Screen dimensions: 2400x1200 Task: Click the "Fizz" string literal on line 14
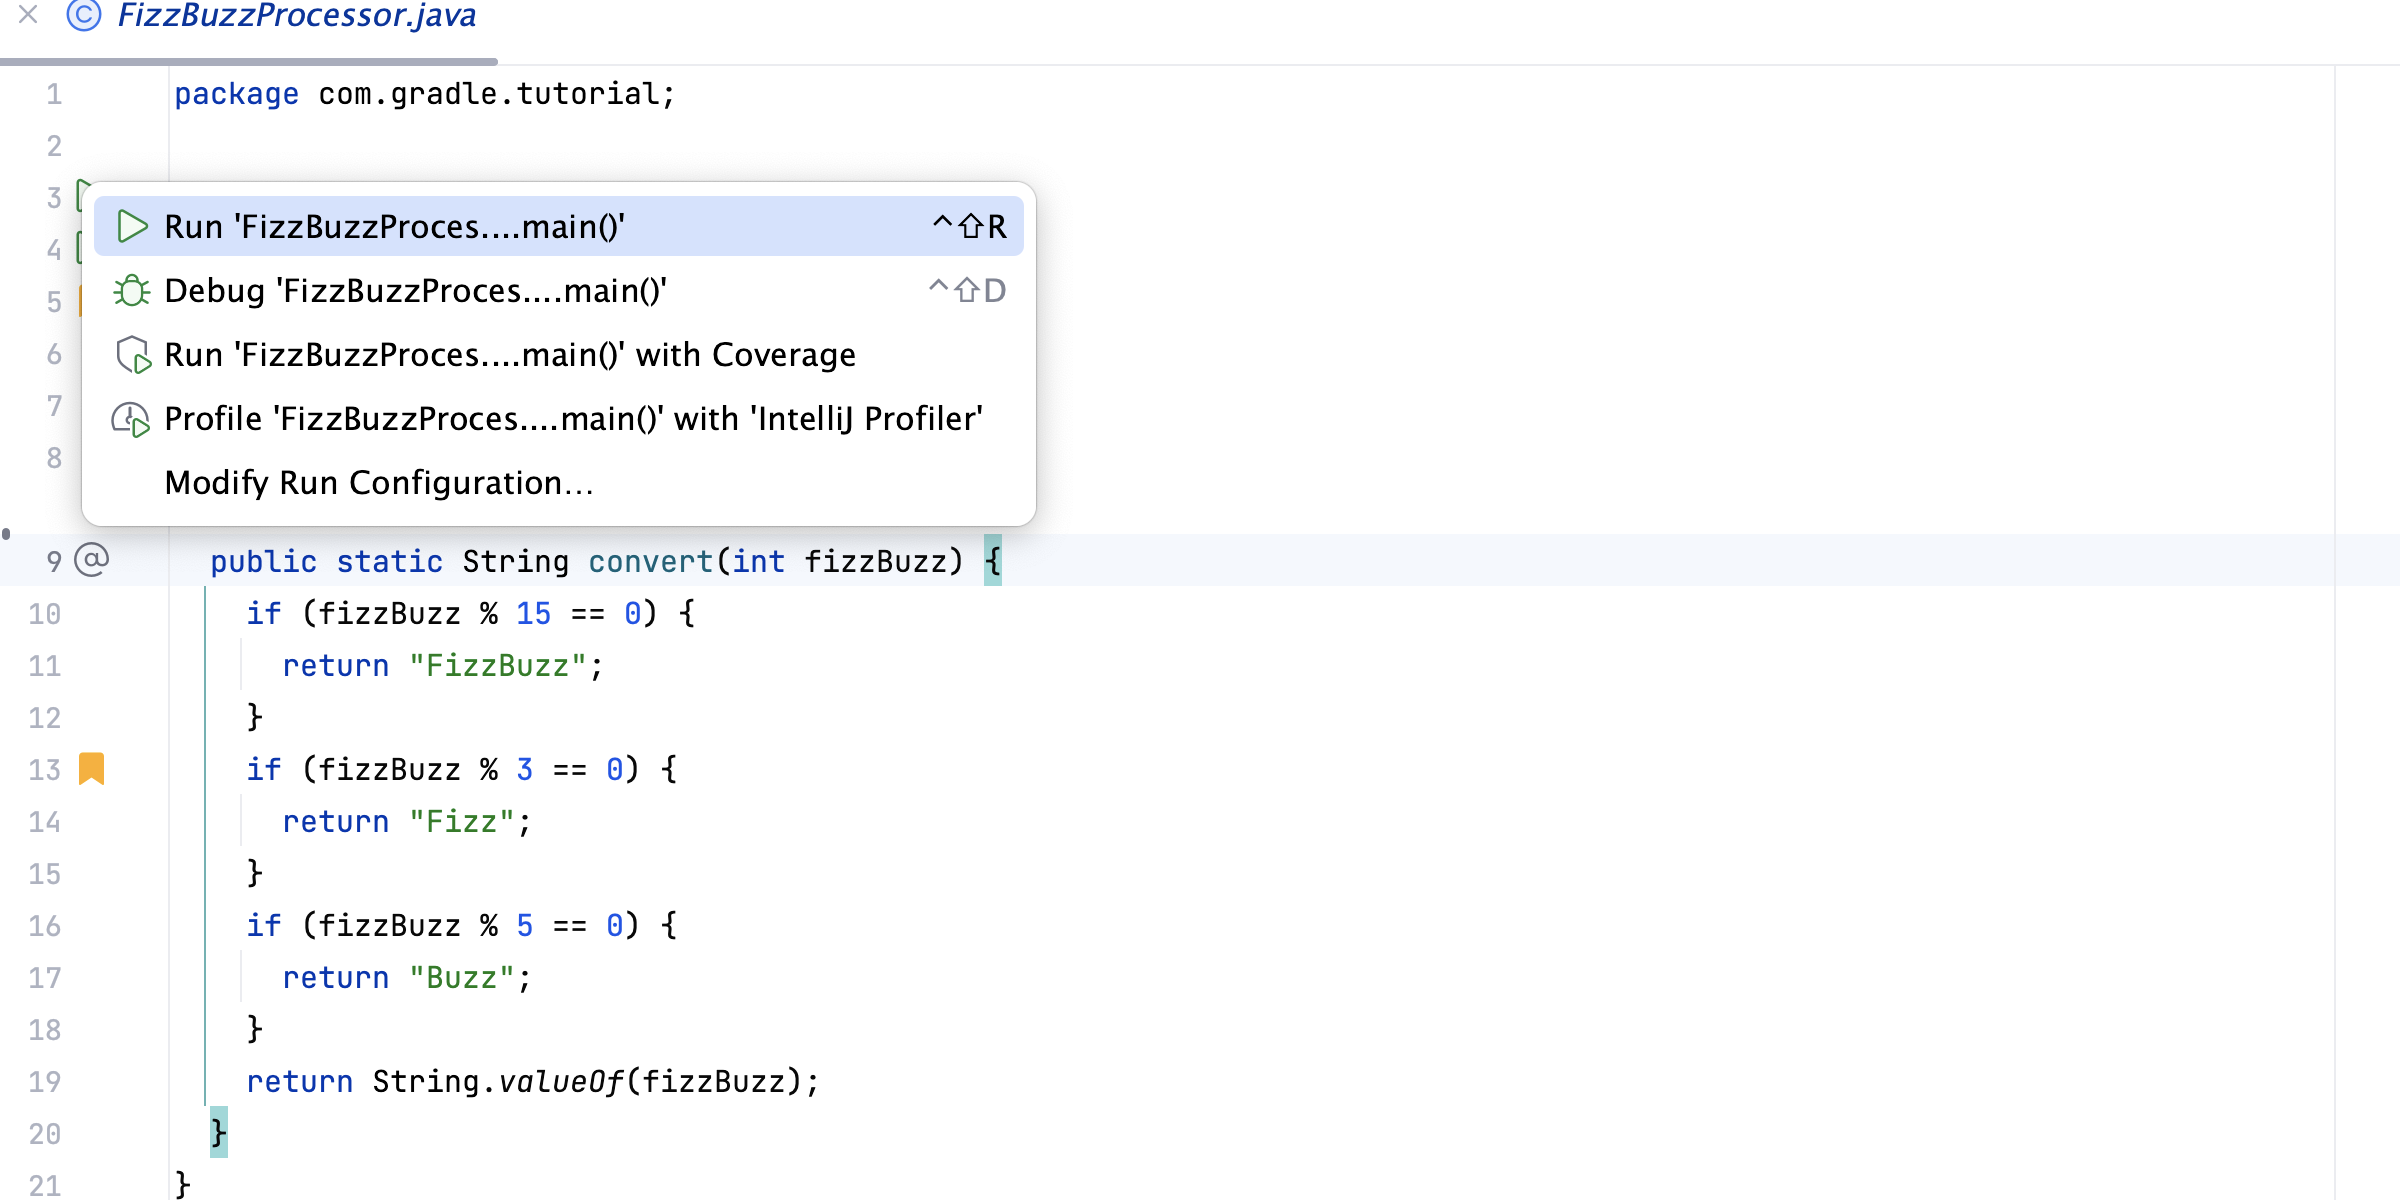[461, 822]
